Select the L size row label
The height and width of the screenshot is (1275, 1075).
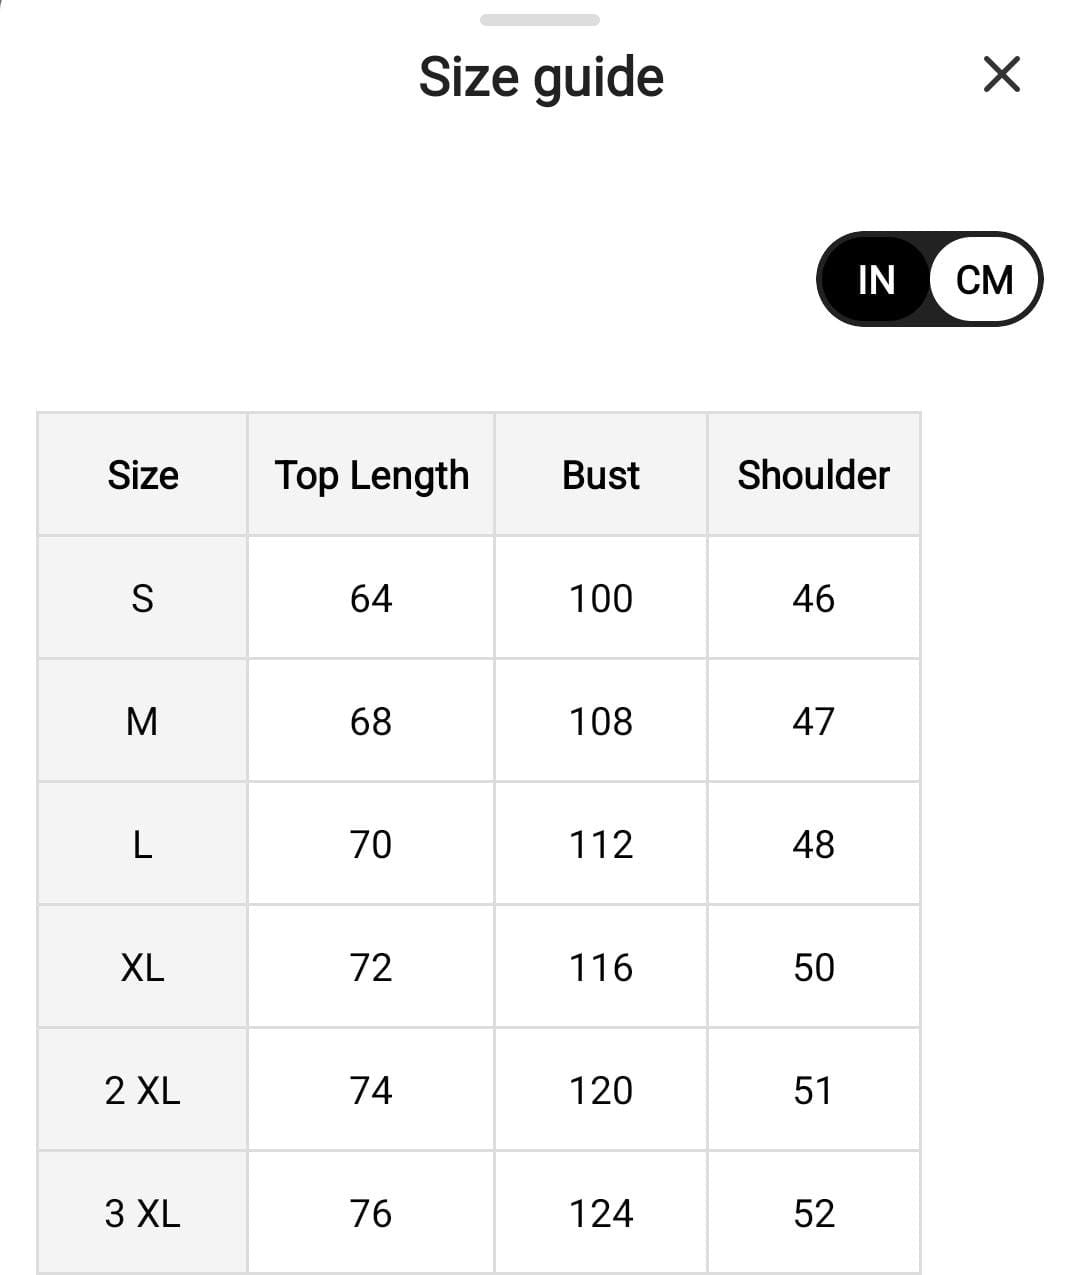[x=143, y=844]
